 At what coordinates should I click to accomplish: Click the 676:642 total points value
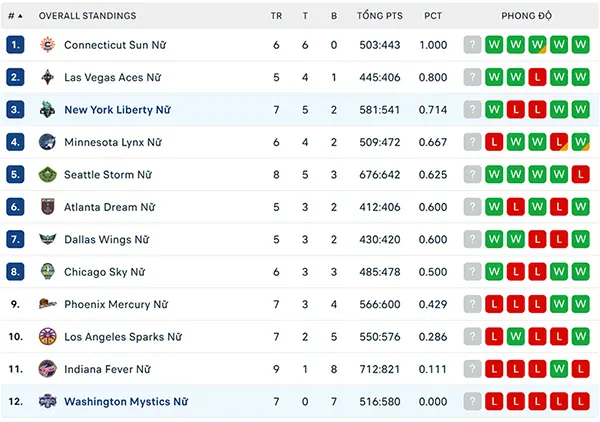(x=380, y=174)
